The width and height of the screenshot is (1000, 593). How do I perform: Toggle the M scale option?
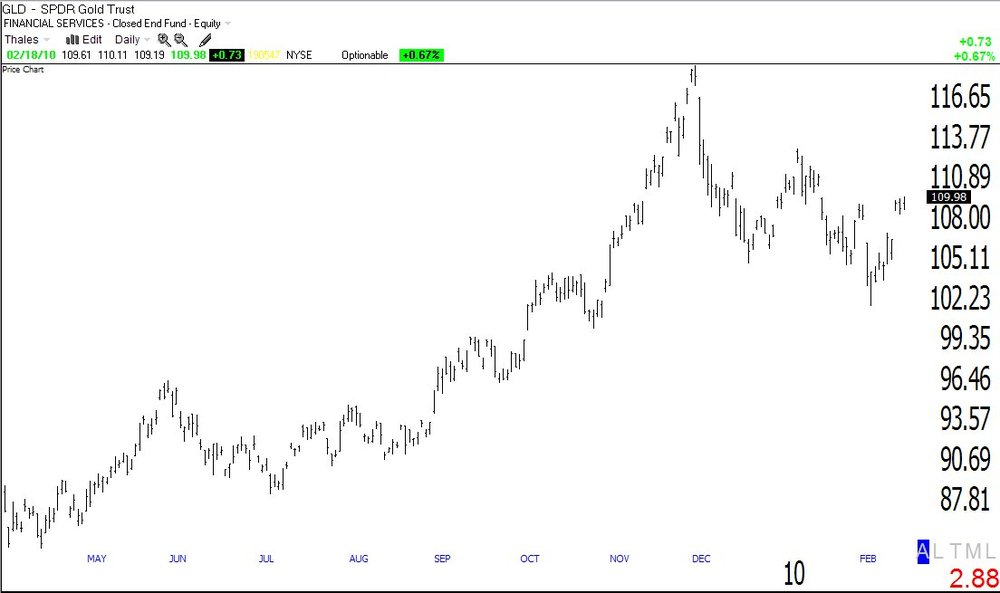[973, 552]
